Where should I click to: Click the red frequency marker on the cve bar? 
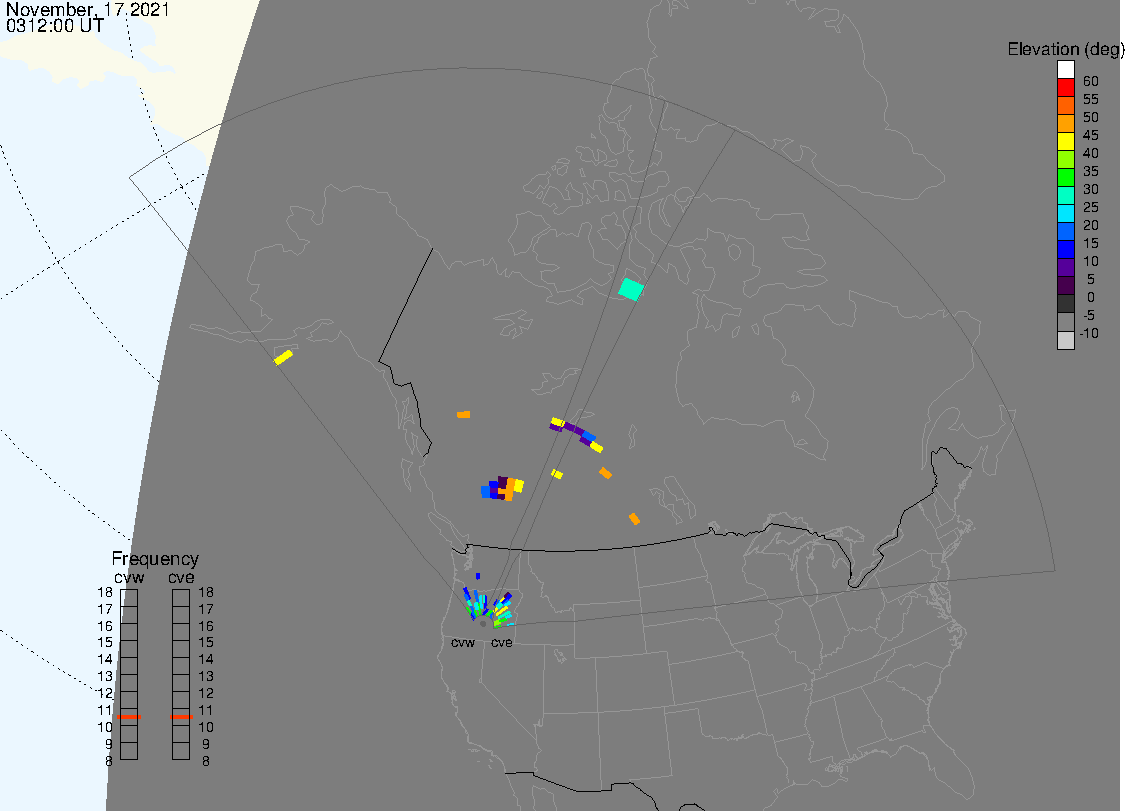click(181, 716)
